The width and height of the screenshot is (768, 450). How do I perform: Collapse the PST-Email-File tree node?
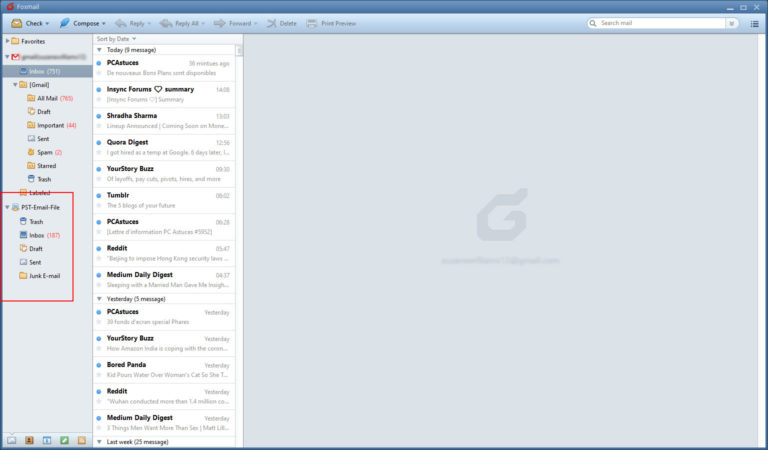click(x=7, y=208)
